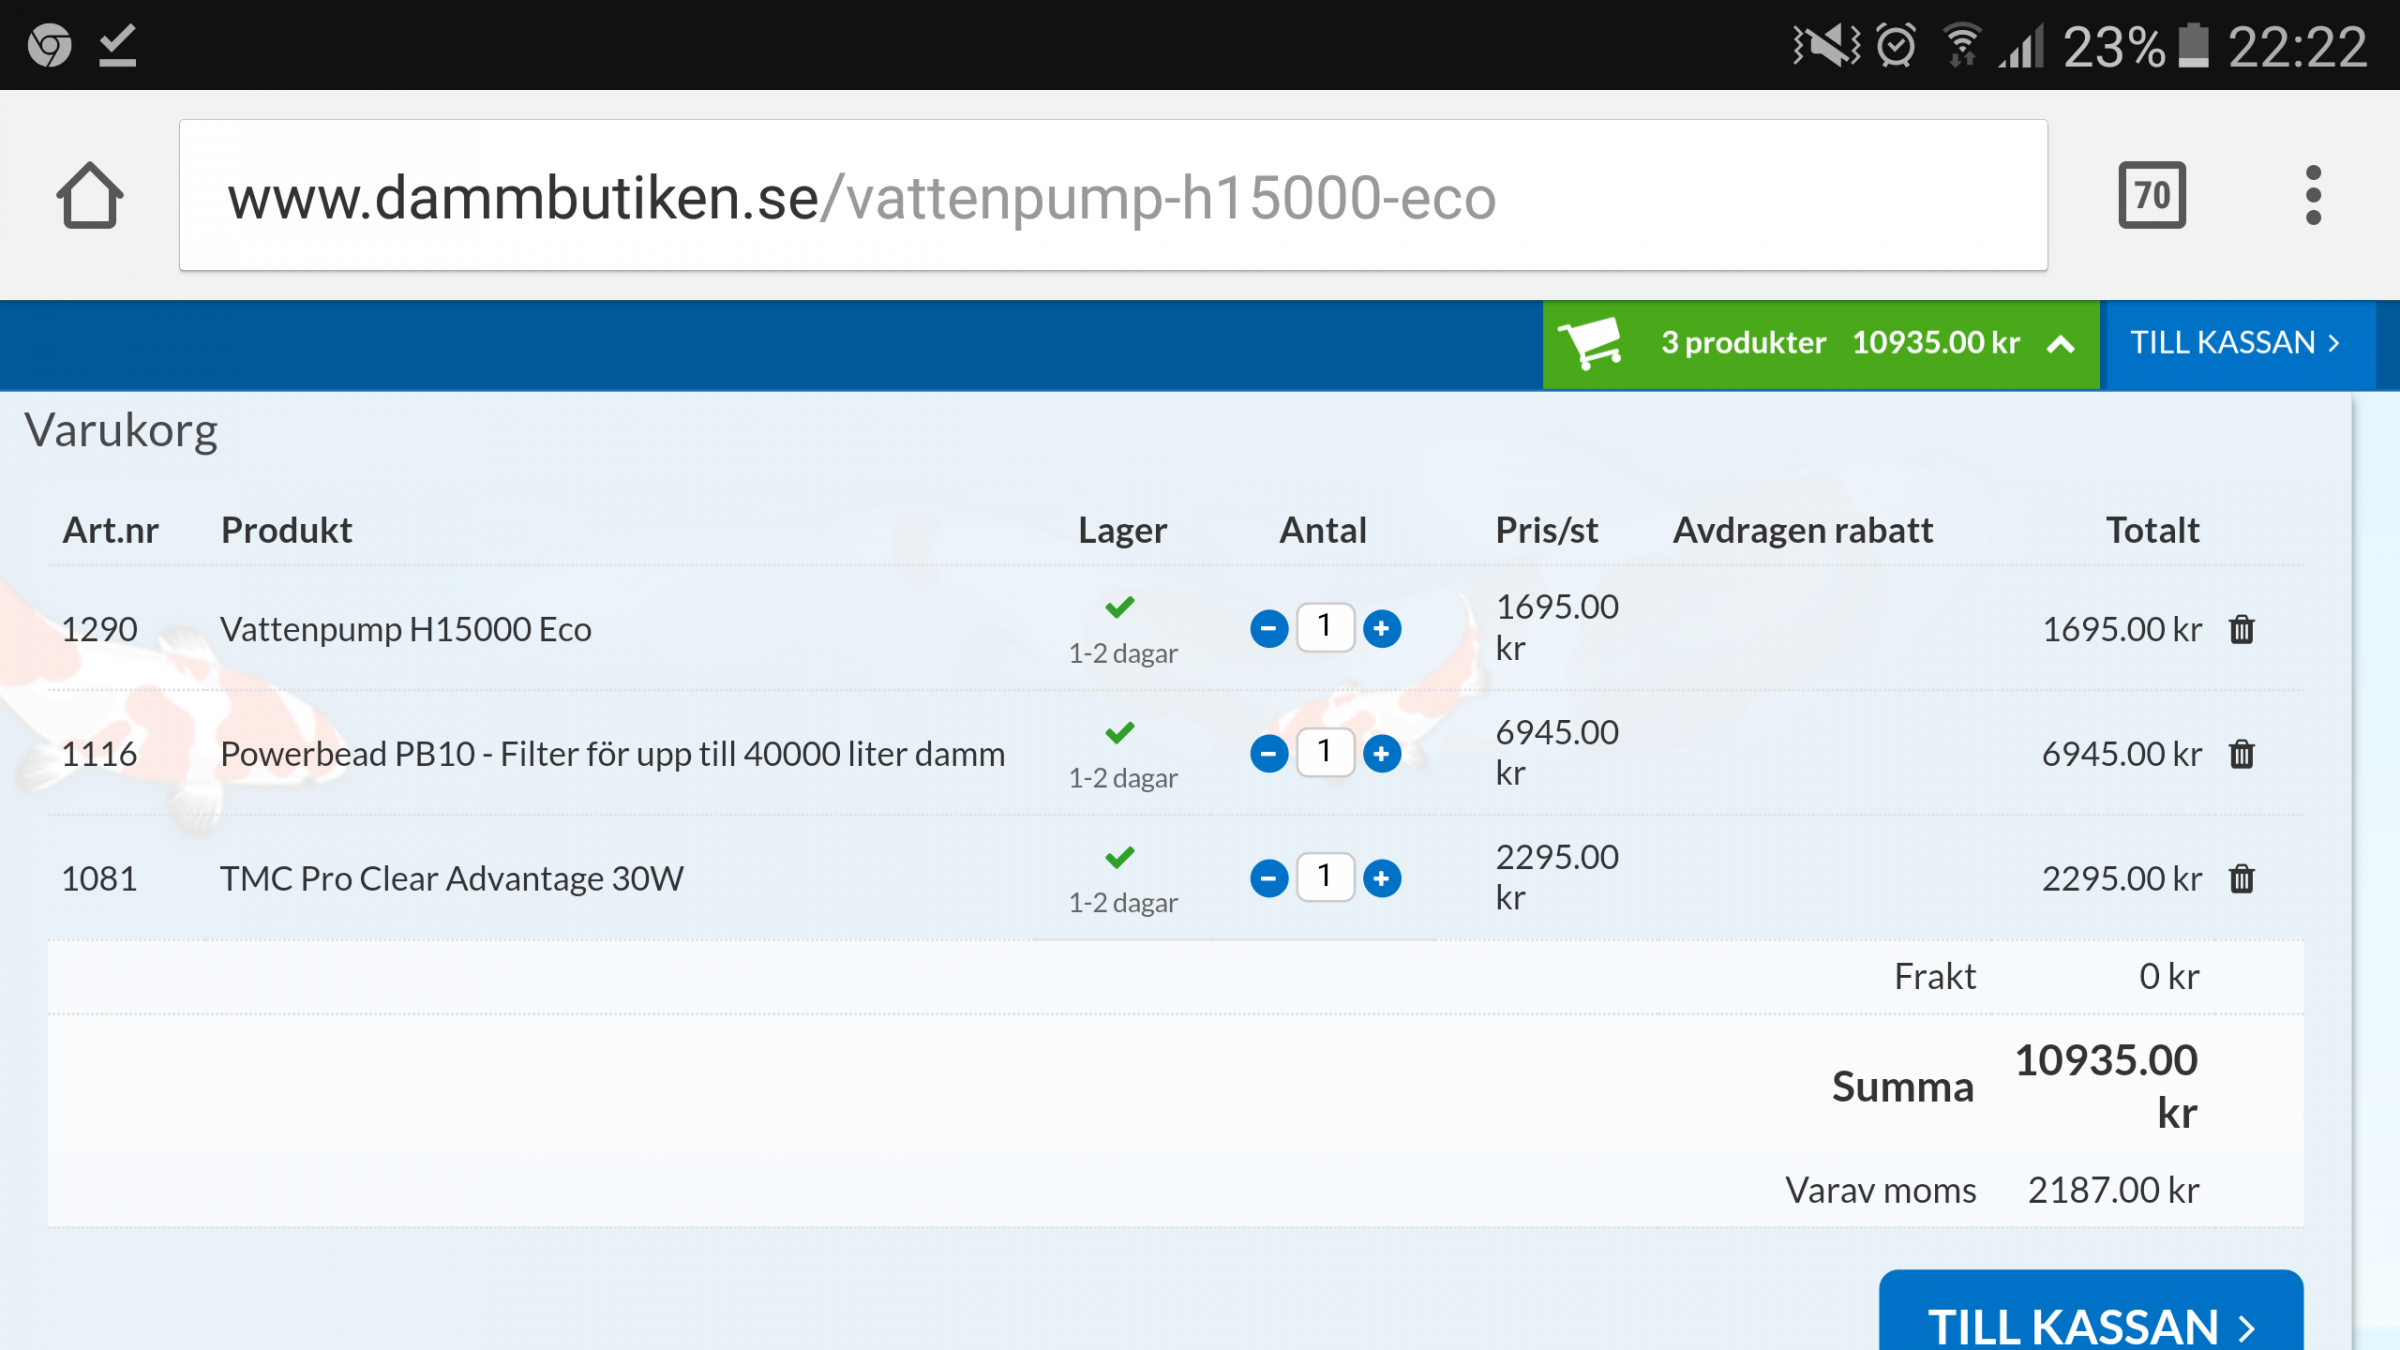Viewport: 2400px width, 1350px height.
Task: Tap the download-complete checkmark notification icon
Action: (x=118, y=45)
